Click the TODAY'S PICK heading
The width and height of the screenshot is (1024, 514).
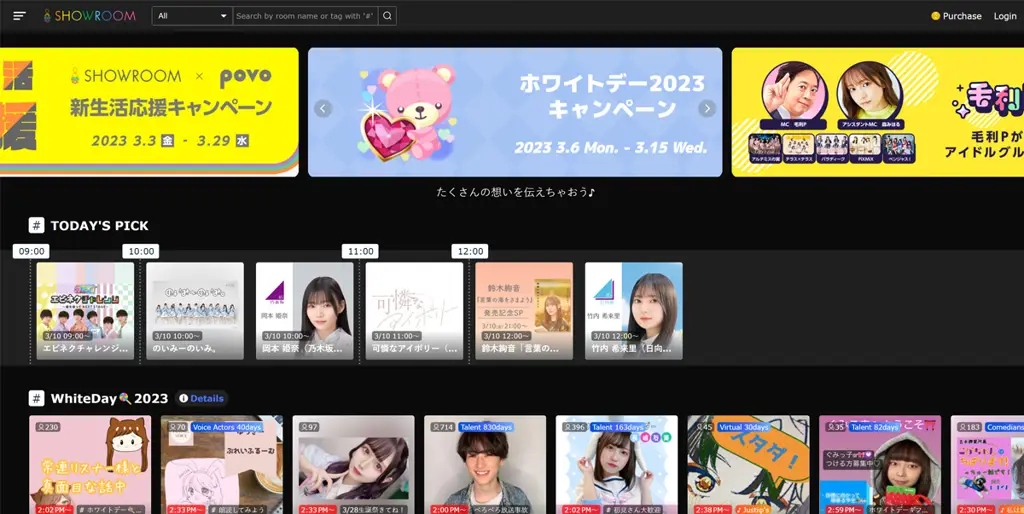pyautogui.click(x=99, y=226)
